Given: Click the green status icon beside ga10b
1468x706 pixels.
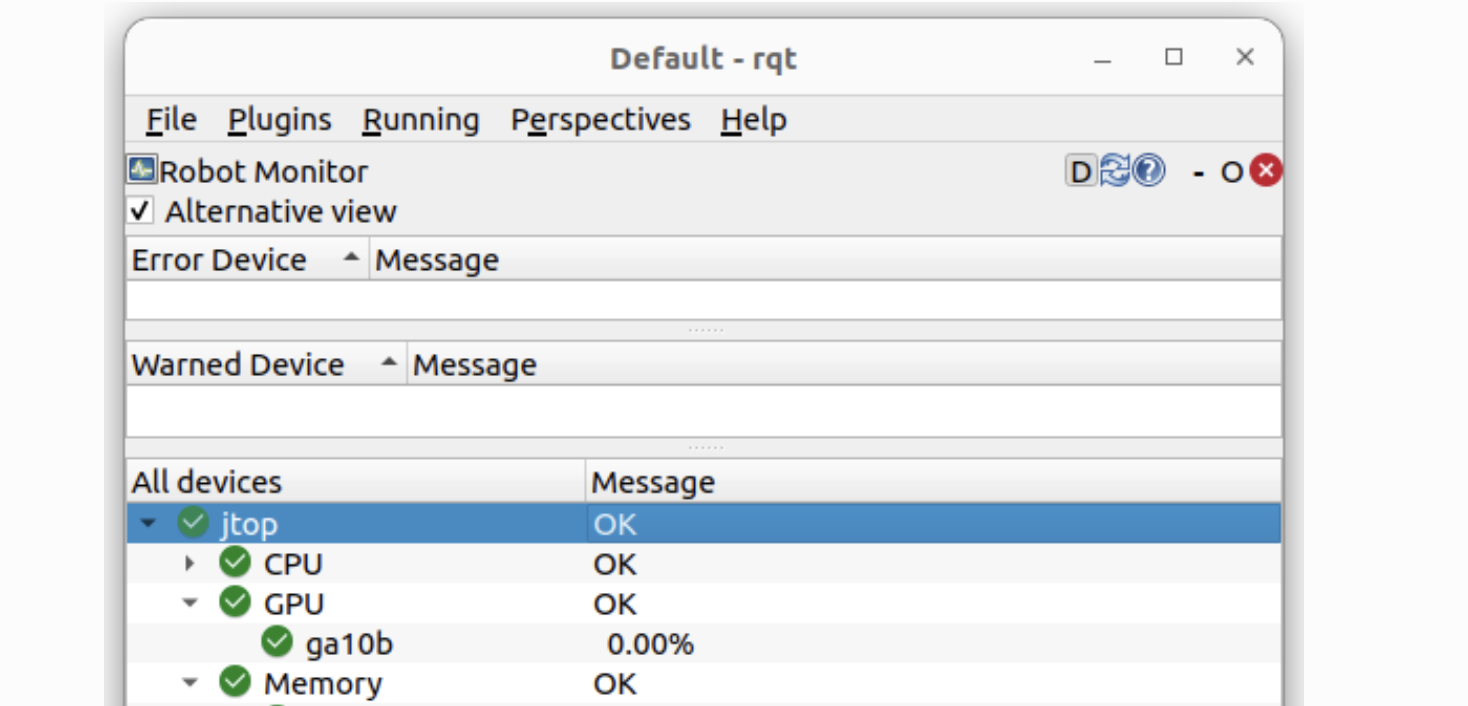Looking at the screenshot, I should pos(277,643).
